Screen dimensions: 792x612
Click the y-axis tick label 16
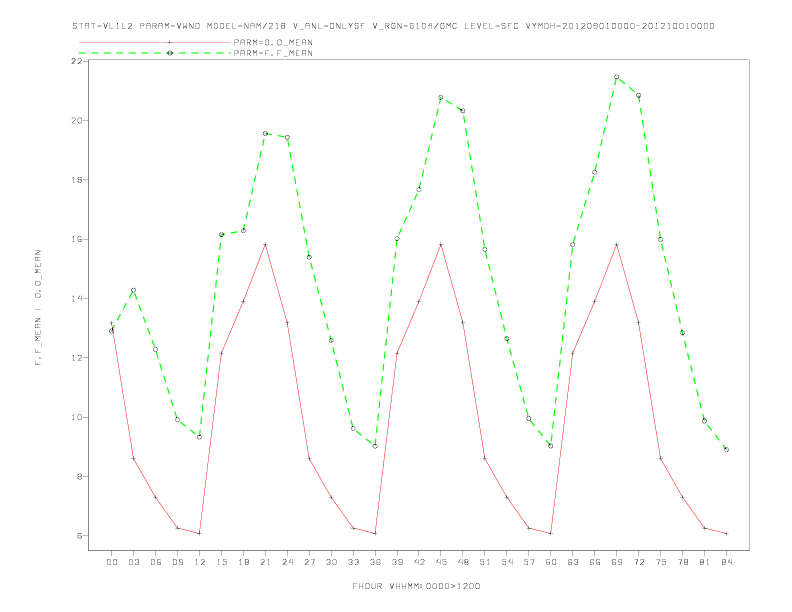coord(76,239)
